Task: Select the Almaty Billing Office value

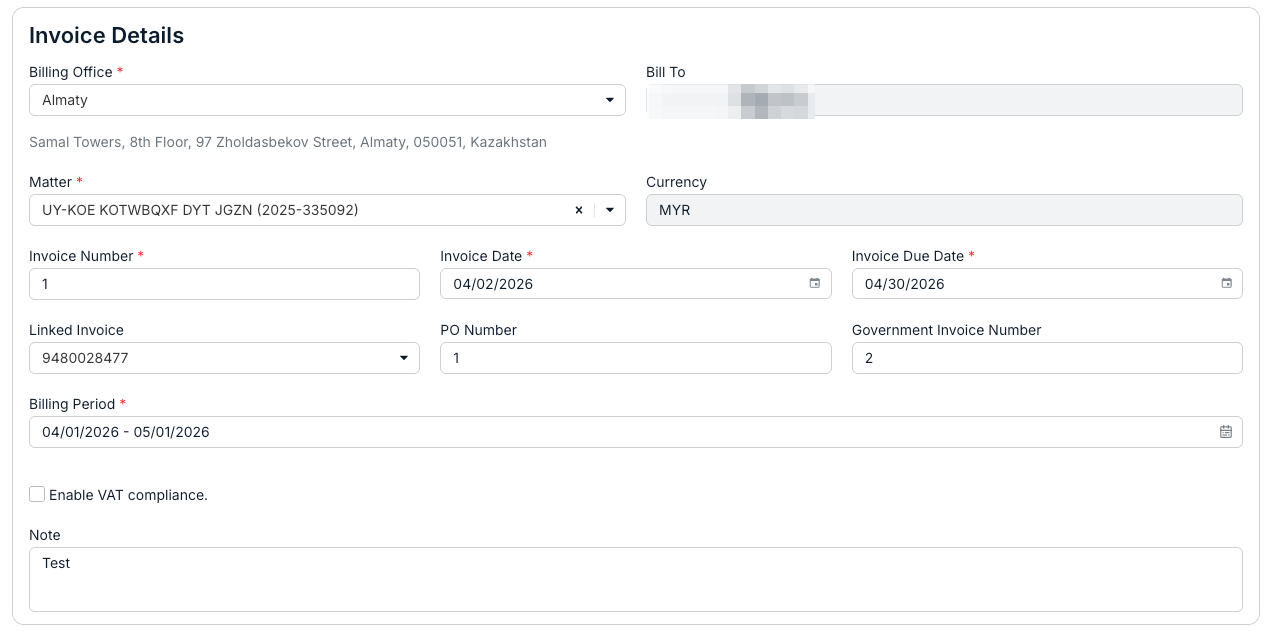Action: click(65, 100)
